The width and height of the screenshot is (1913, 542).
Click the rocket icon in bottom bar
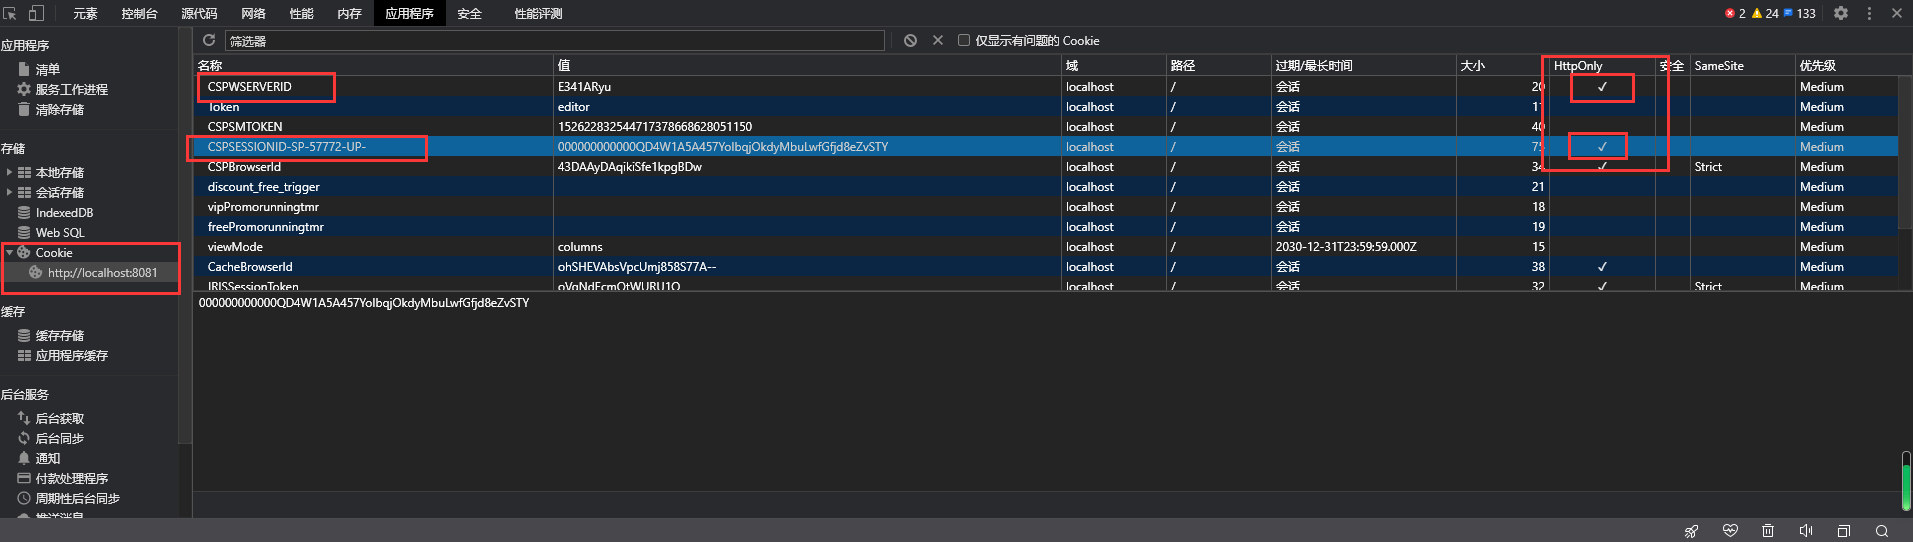1691,531
